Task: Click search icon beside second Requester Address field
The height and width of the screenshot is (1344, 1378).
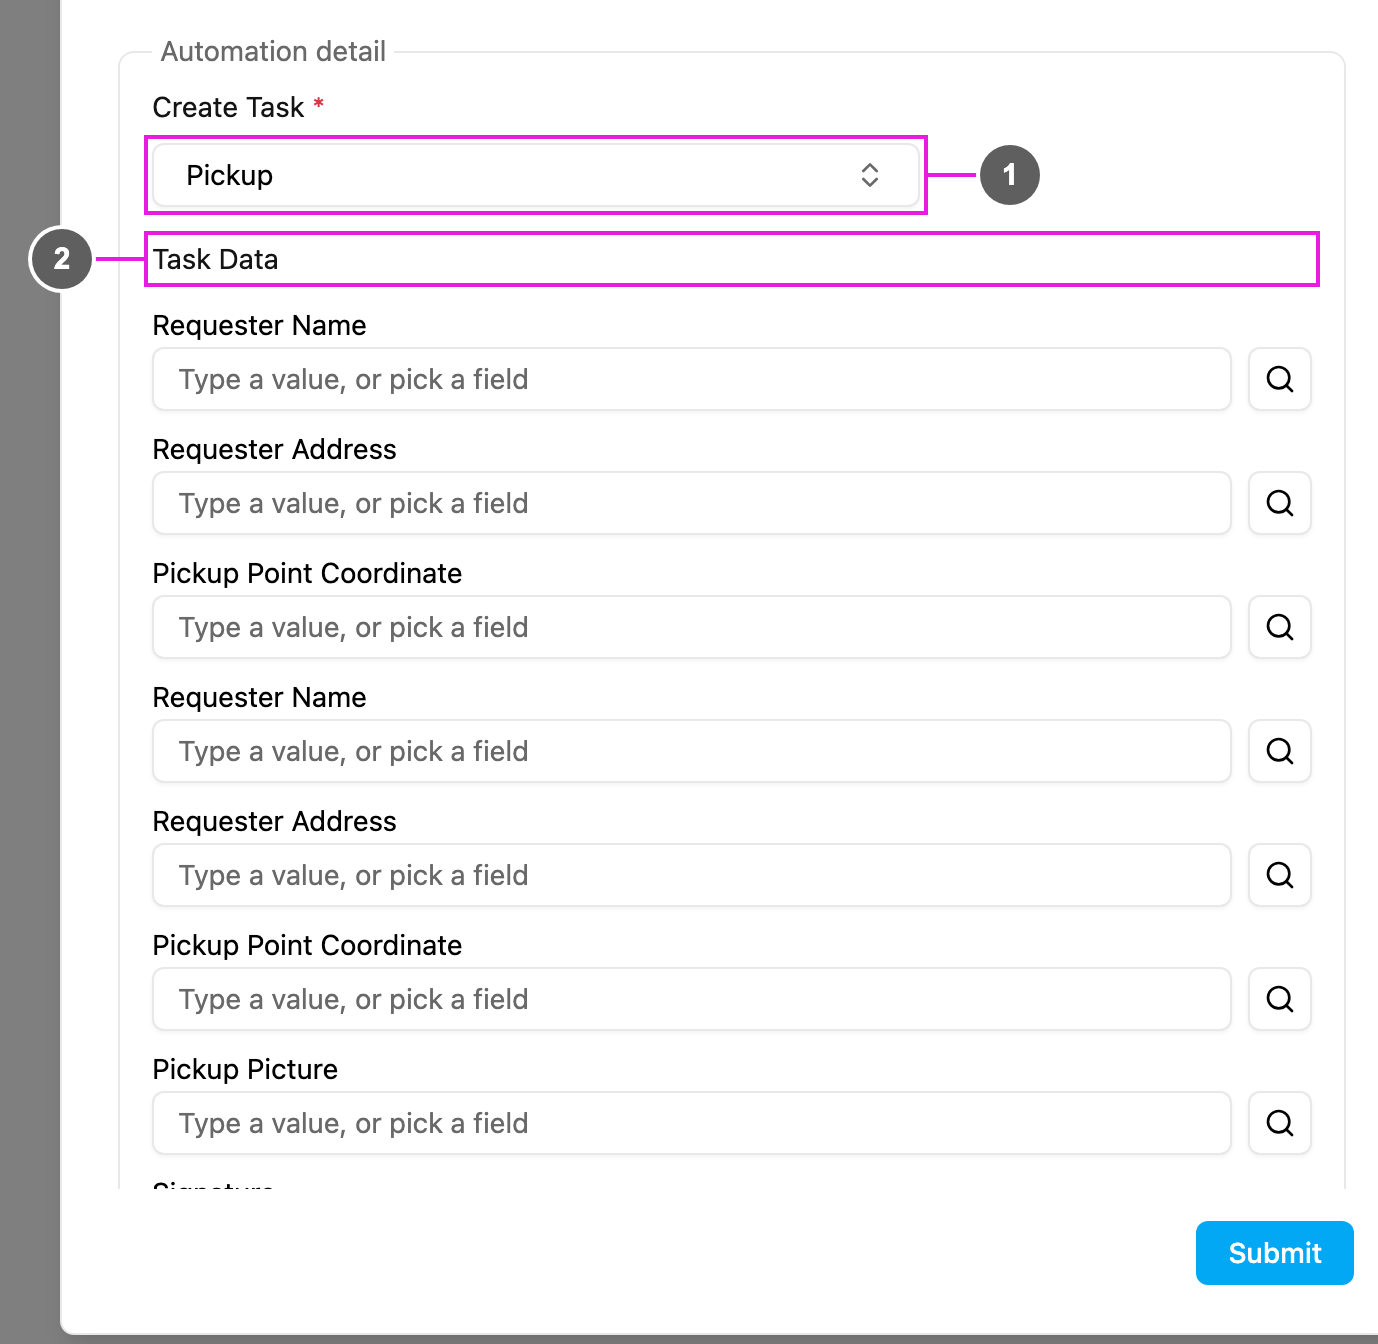Action: pos(1280,875)
